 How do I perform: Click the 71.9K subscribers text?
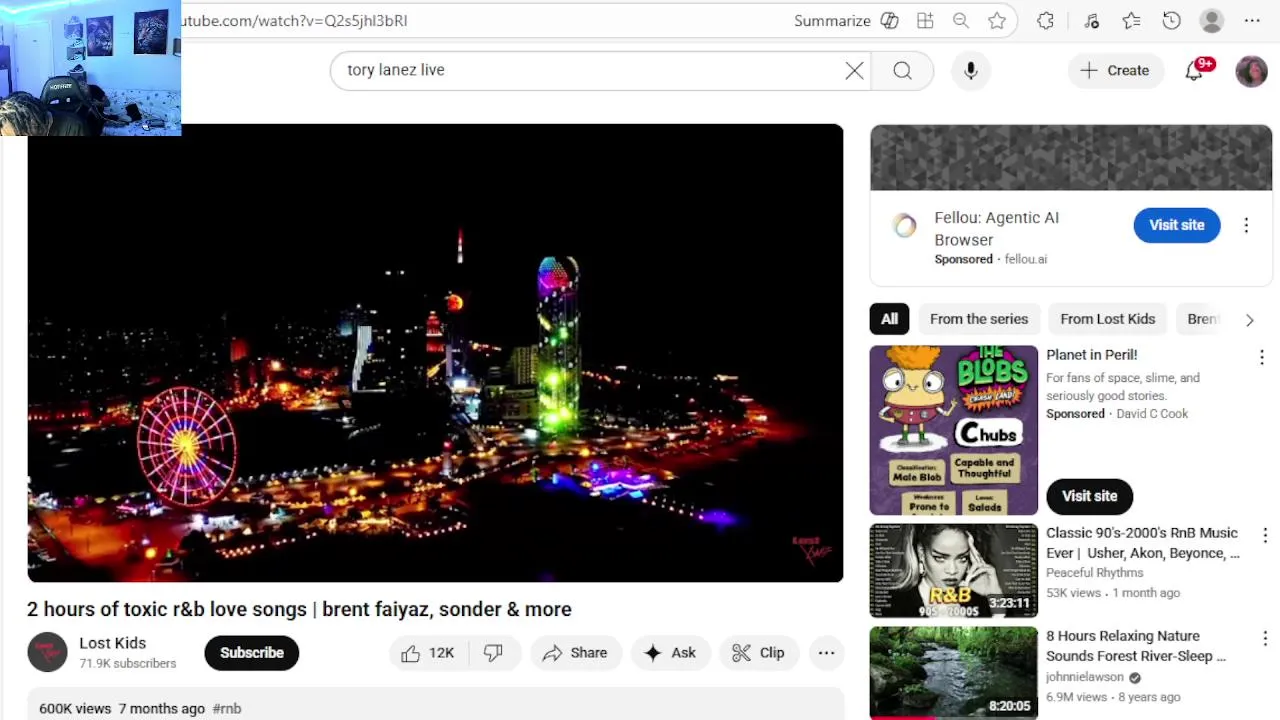click(127, 663)
